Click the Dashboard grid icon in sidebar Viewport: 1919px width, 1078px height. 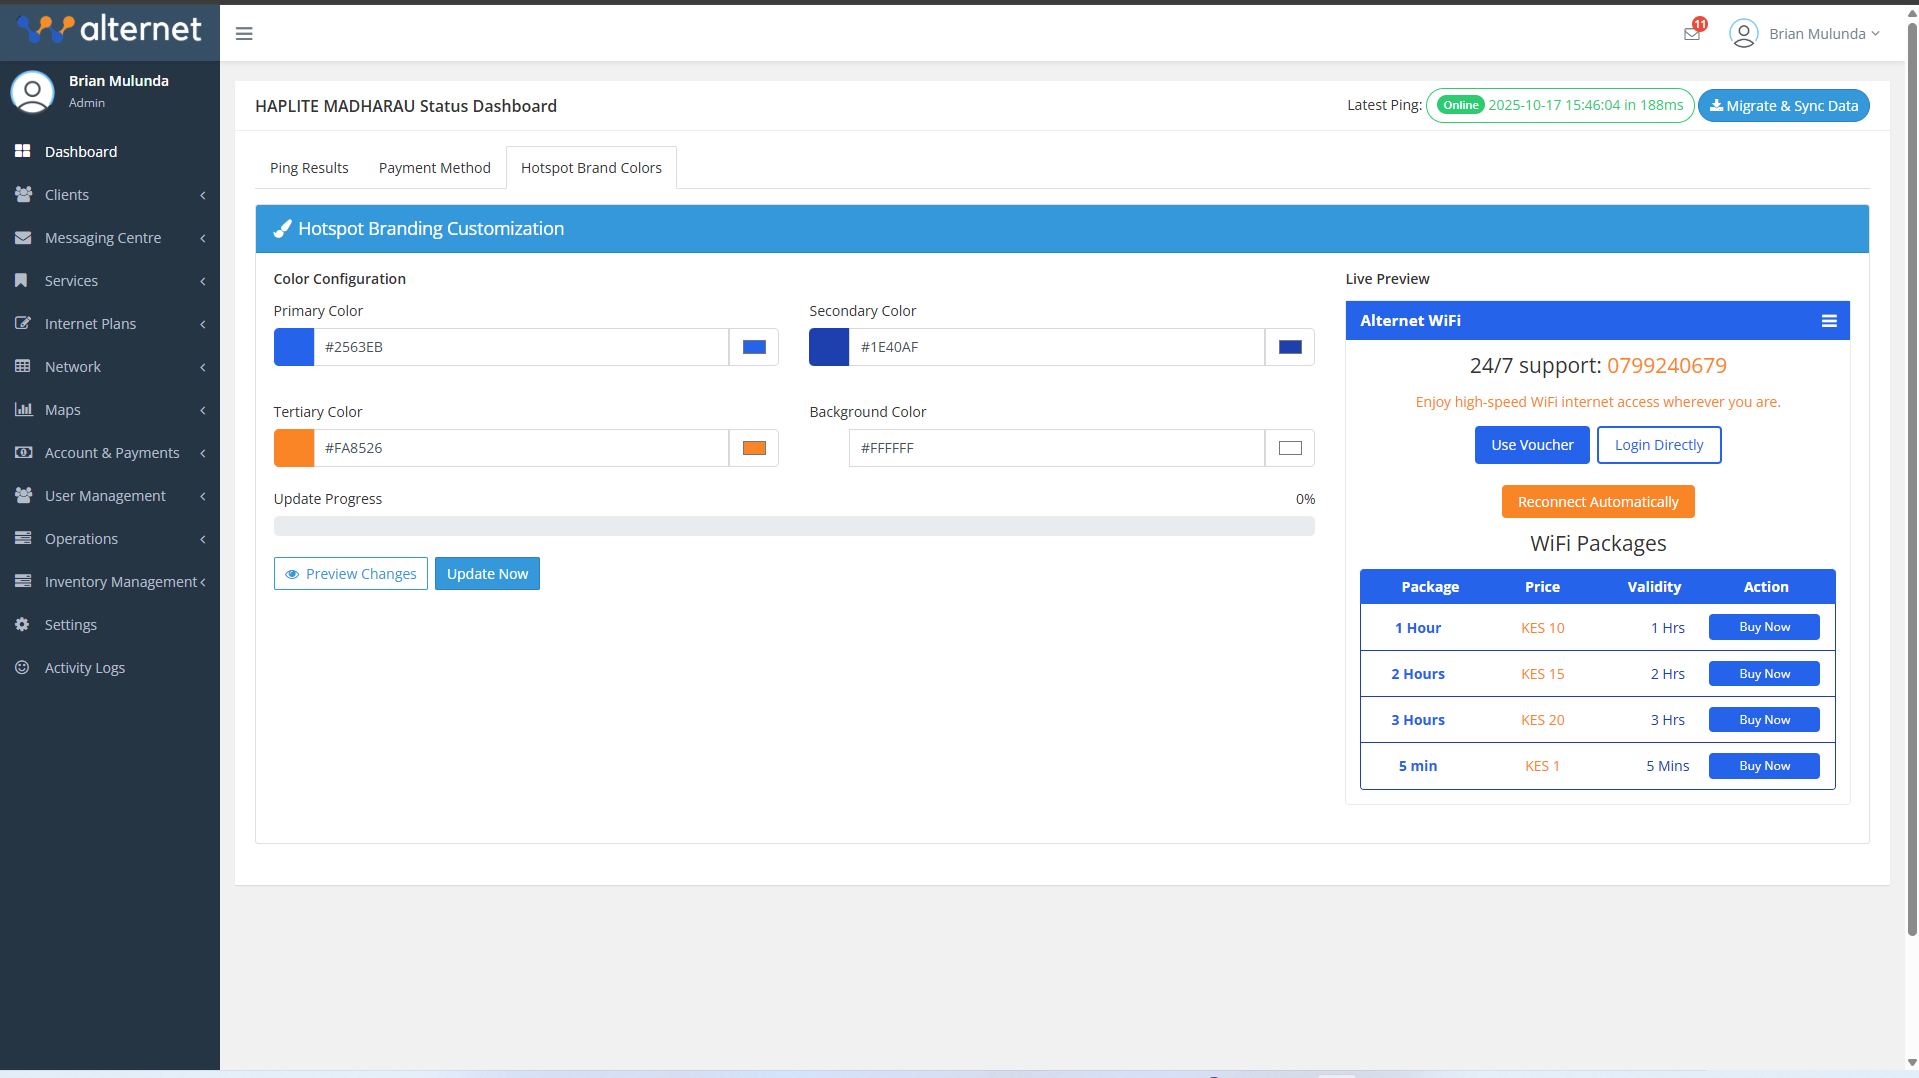22,151
